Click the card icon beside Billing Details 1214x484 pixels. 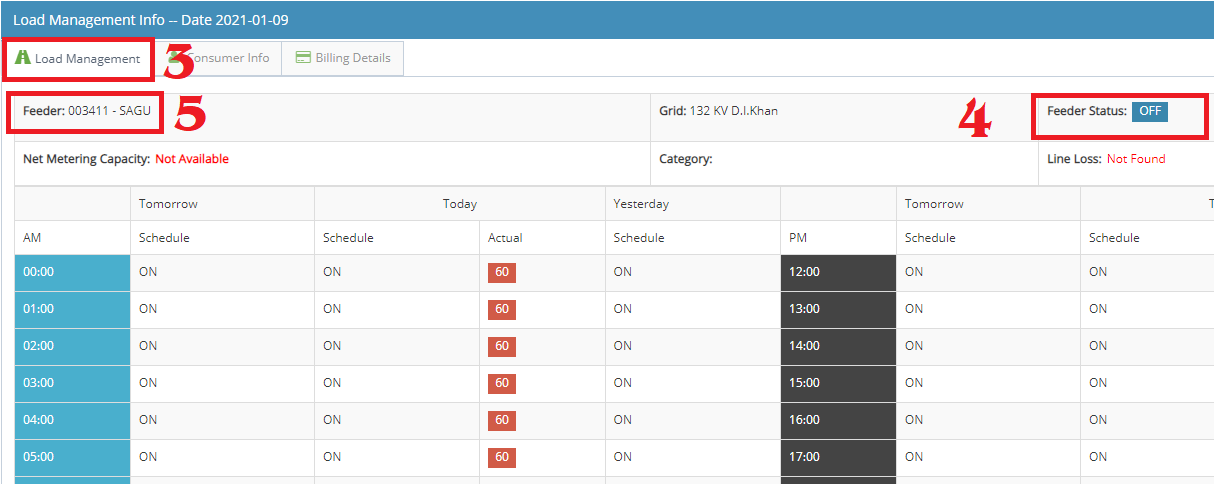[x=303, y=58]
